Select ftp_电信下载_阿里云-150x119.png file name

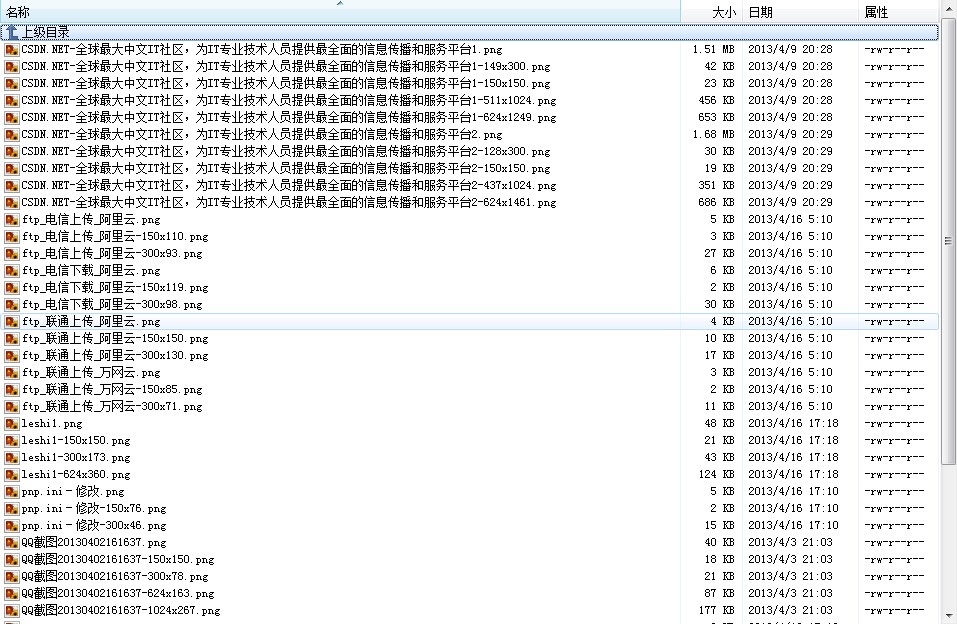[115, 288]
